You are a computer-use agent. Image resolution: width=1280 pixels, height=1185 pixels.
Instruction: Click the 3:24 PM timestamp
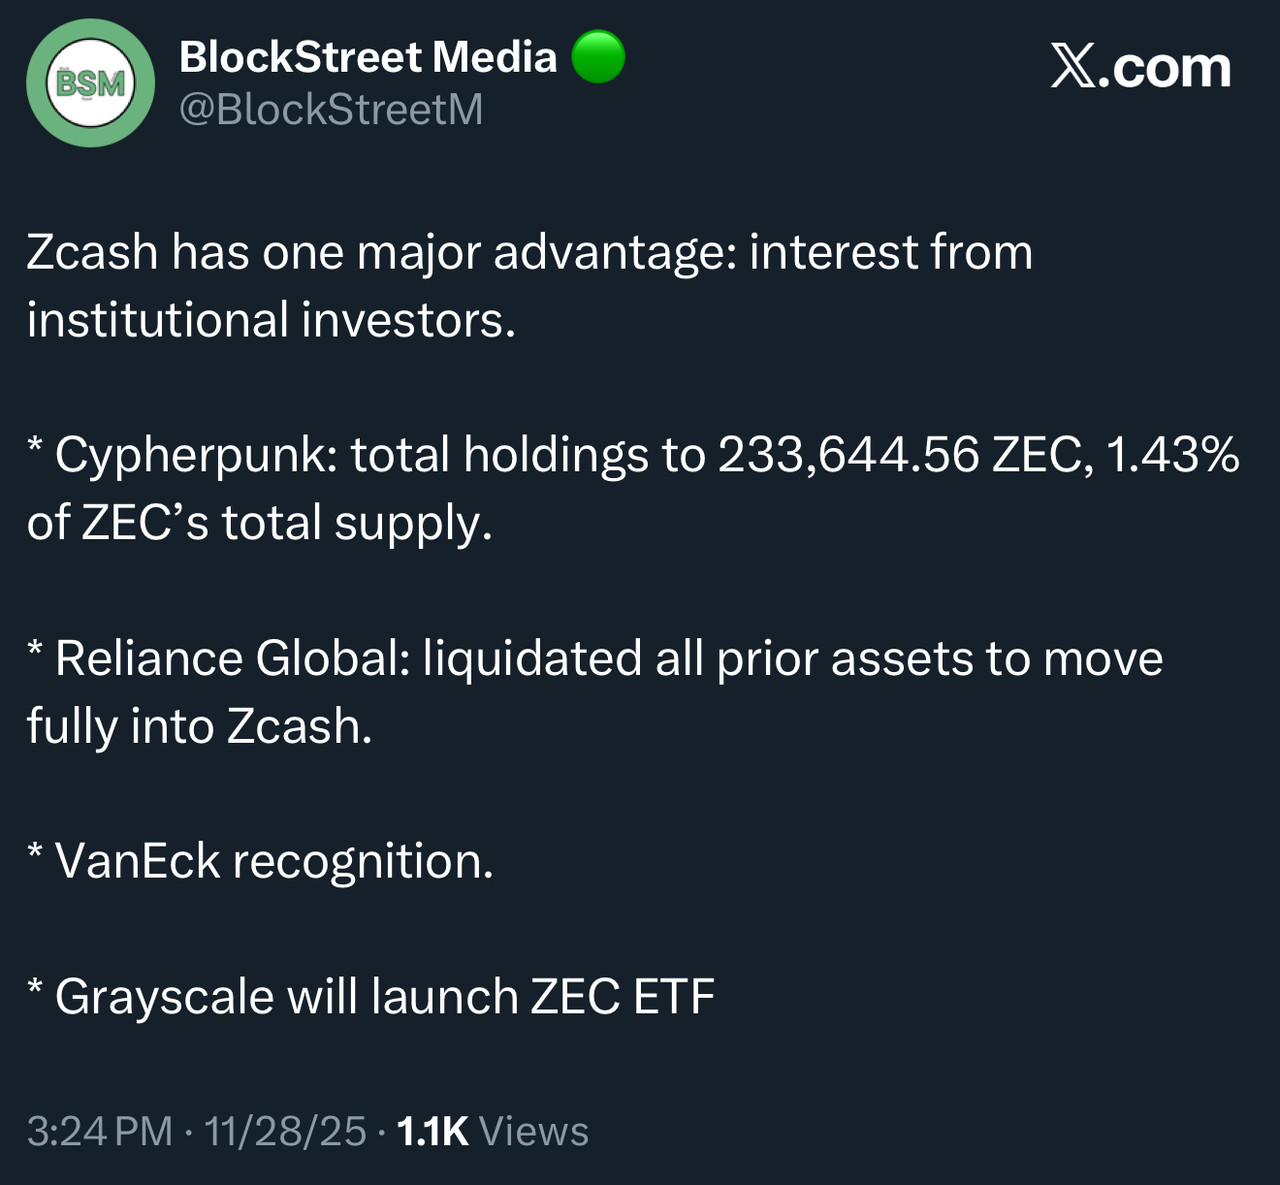coord(99,1131)
